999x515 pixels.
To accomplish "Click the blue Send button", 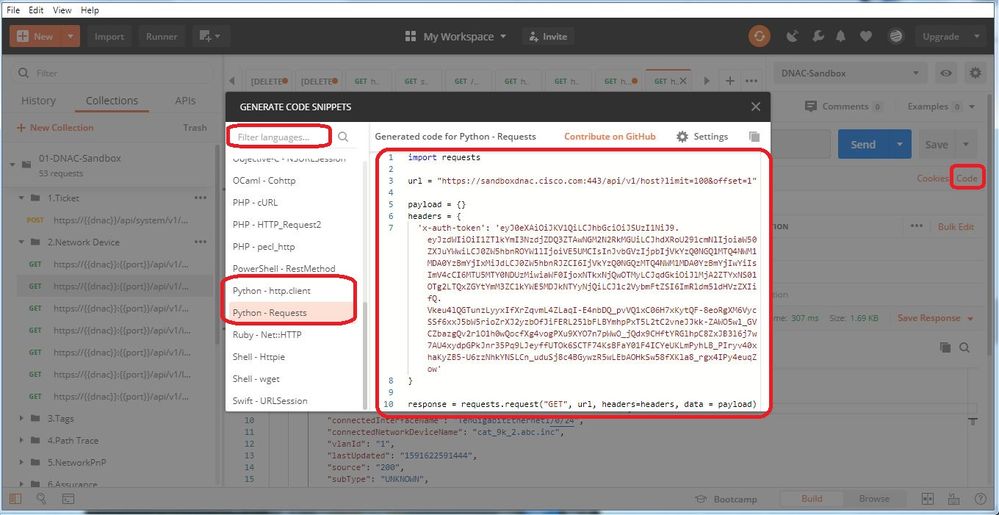I will [863, 144].
